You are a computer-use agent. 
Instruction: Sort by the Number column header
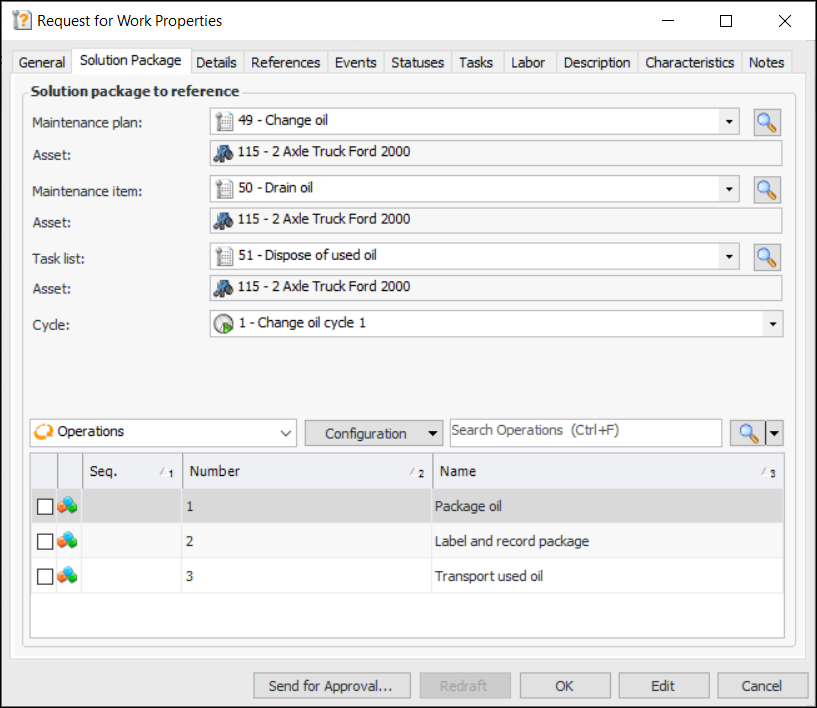pos(307,471)
